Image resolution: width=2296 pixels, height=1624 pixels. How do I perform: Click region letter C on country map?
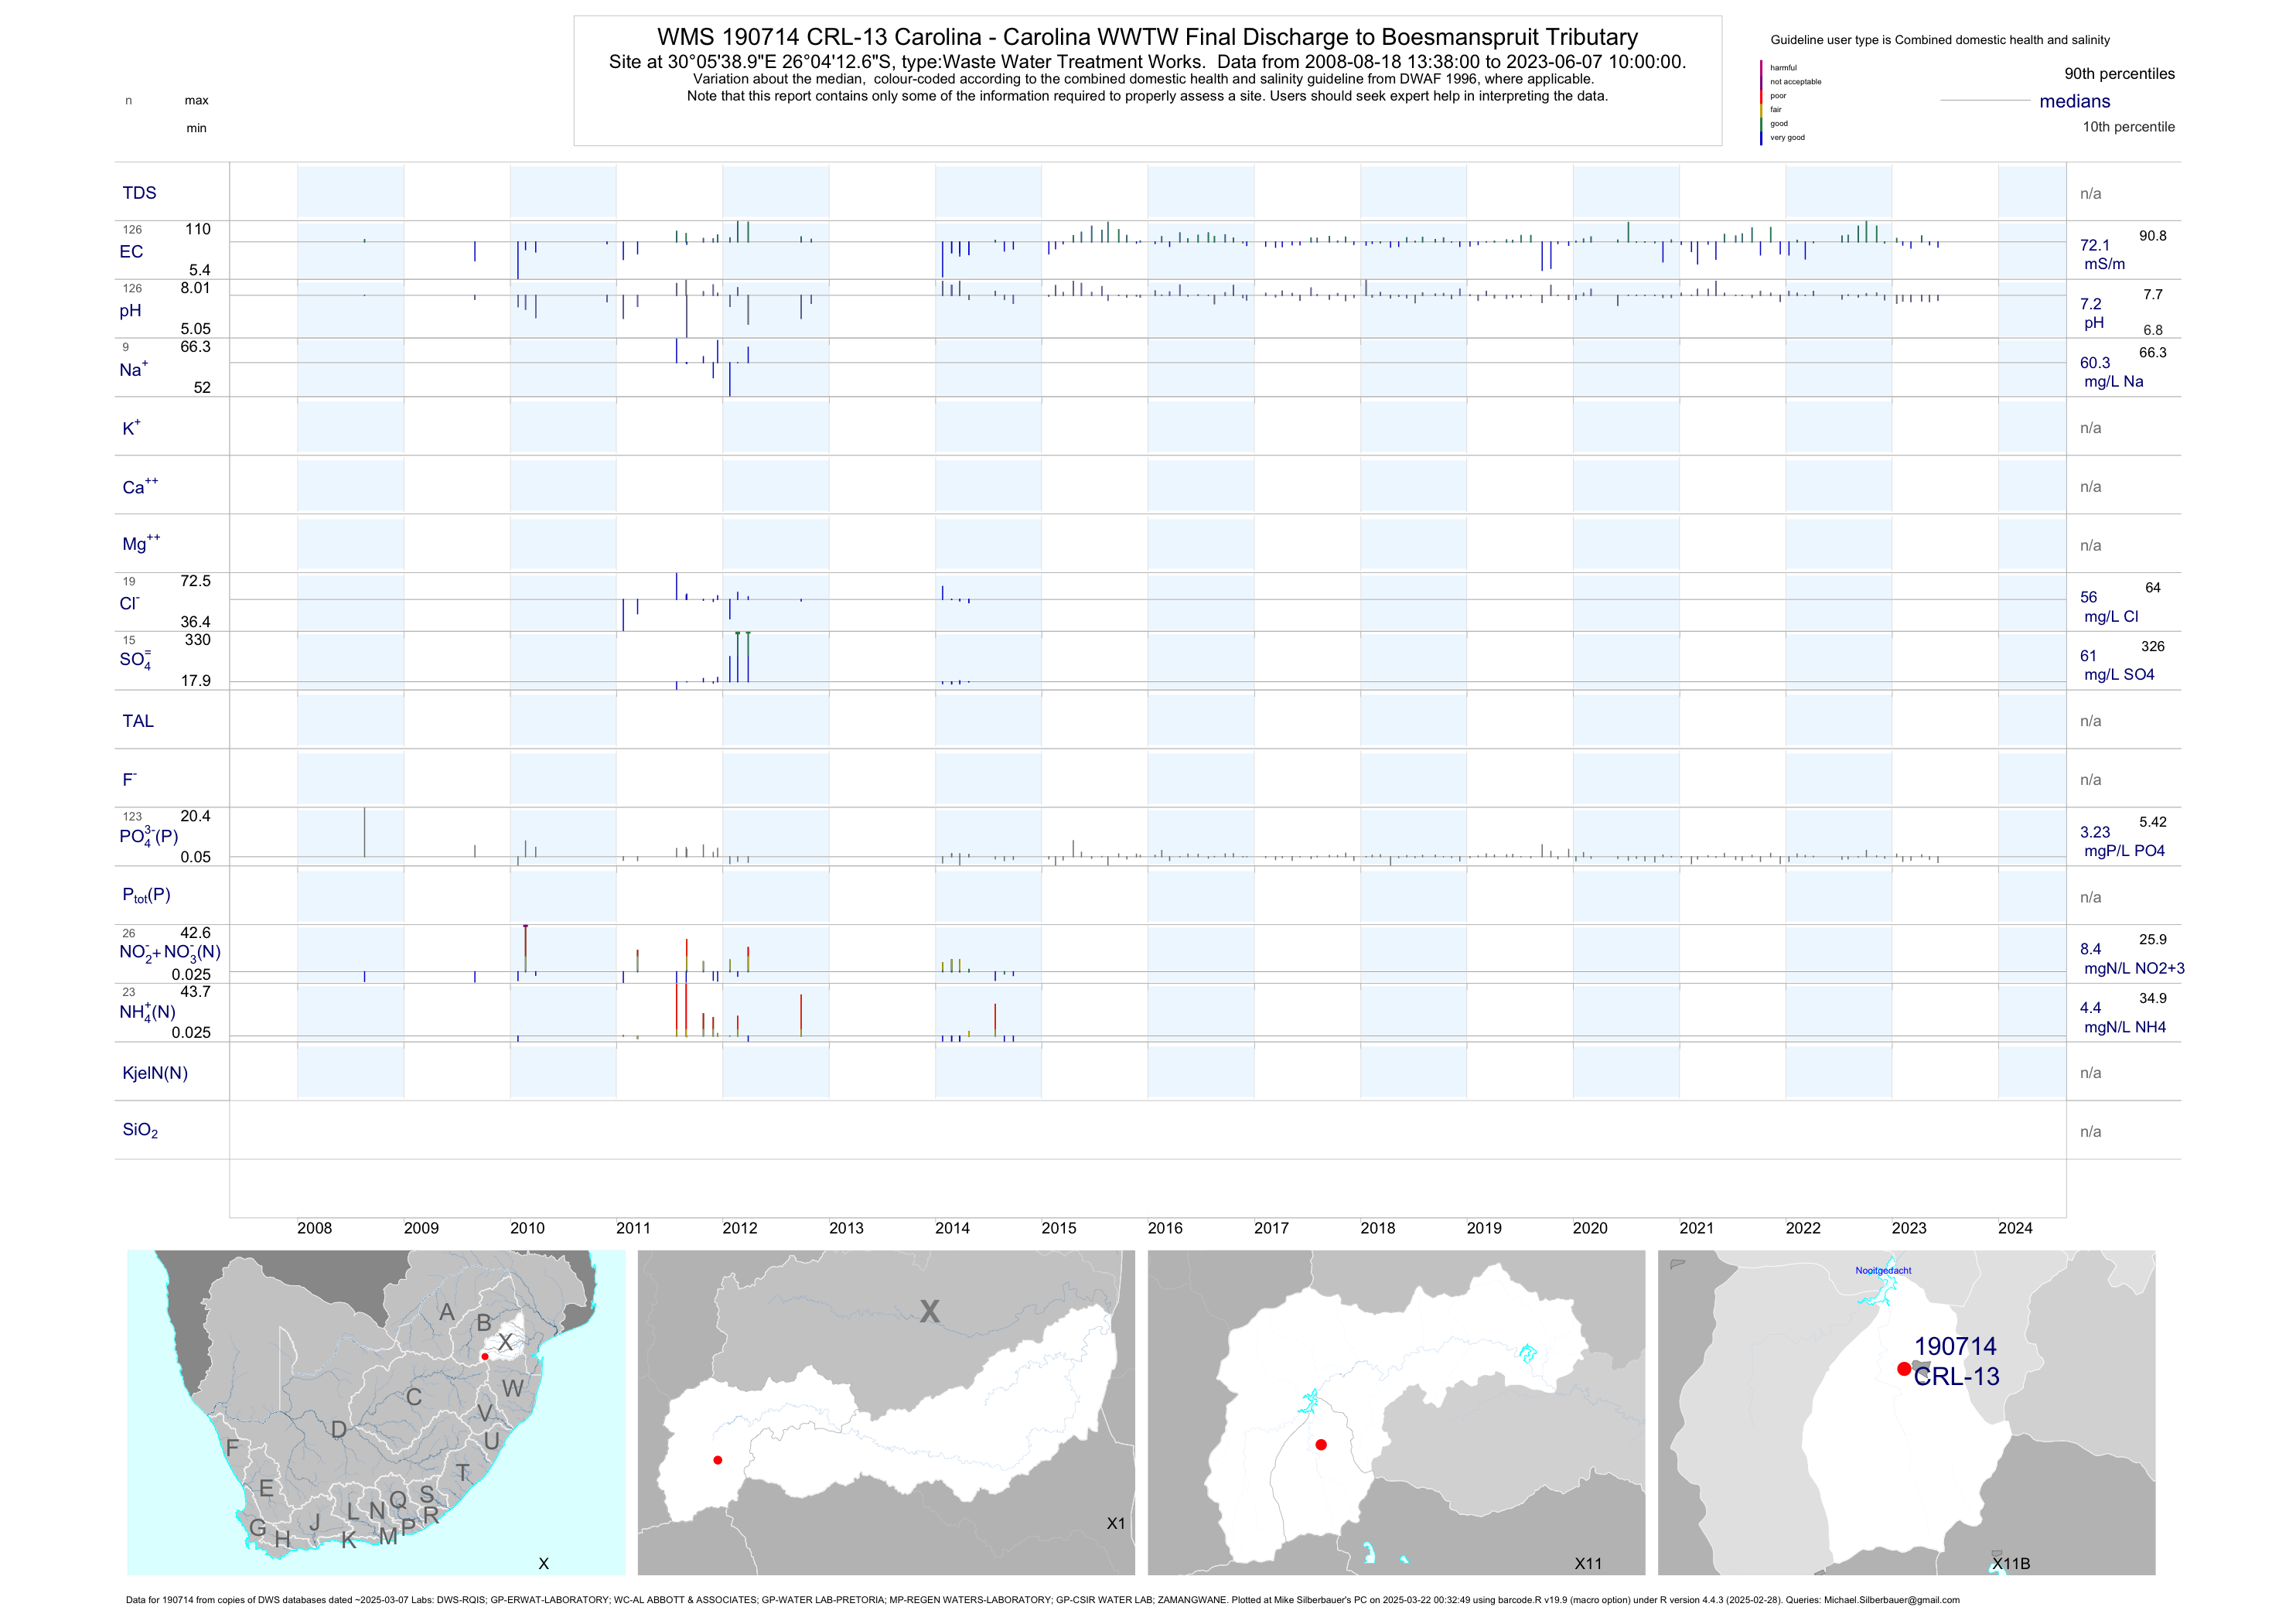tap(414, 1397)
